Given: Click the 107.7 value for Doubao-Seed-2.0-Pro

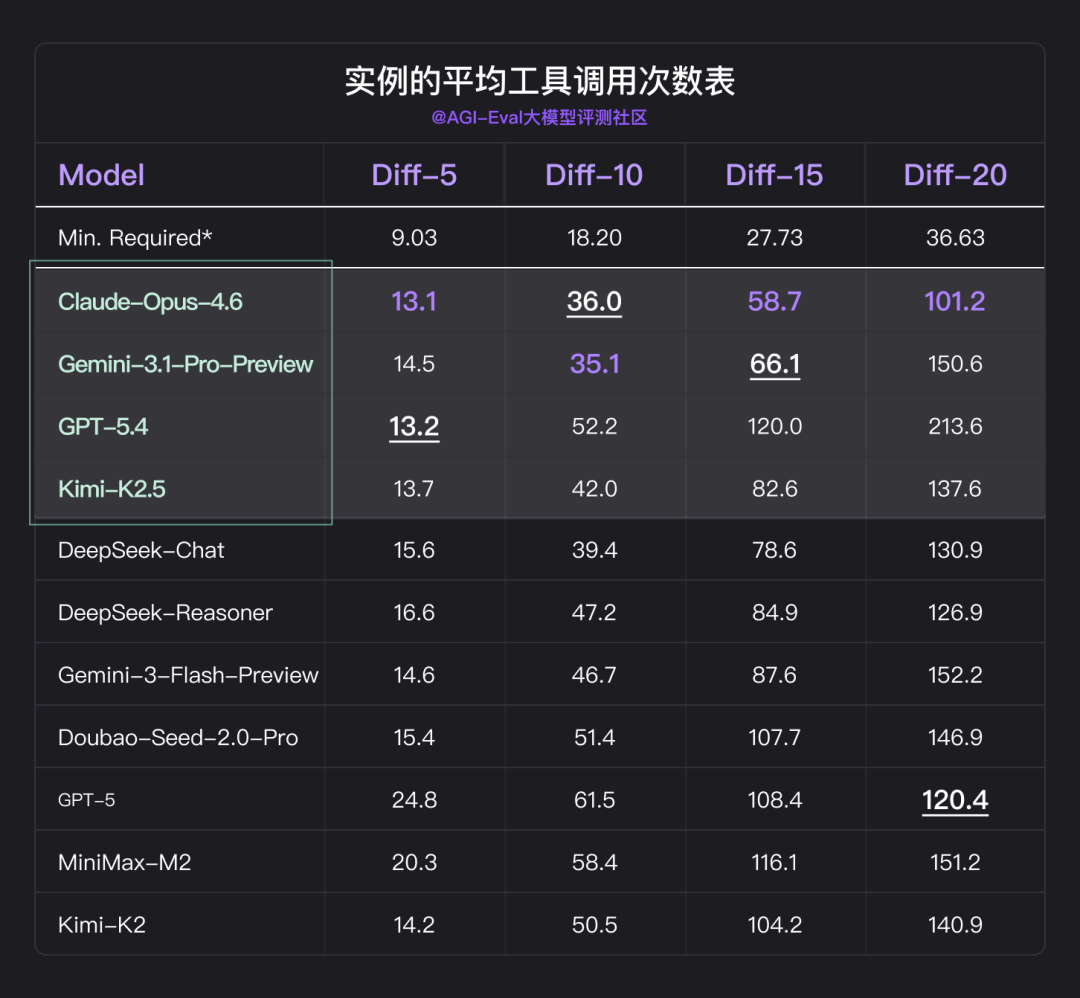Looking at the screenshot, I should coord(775,738).
